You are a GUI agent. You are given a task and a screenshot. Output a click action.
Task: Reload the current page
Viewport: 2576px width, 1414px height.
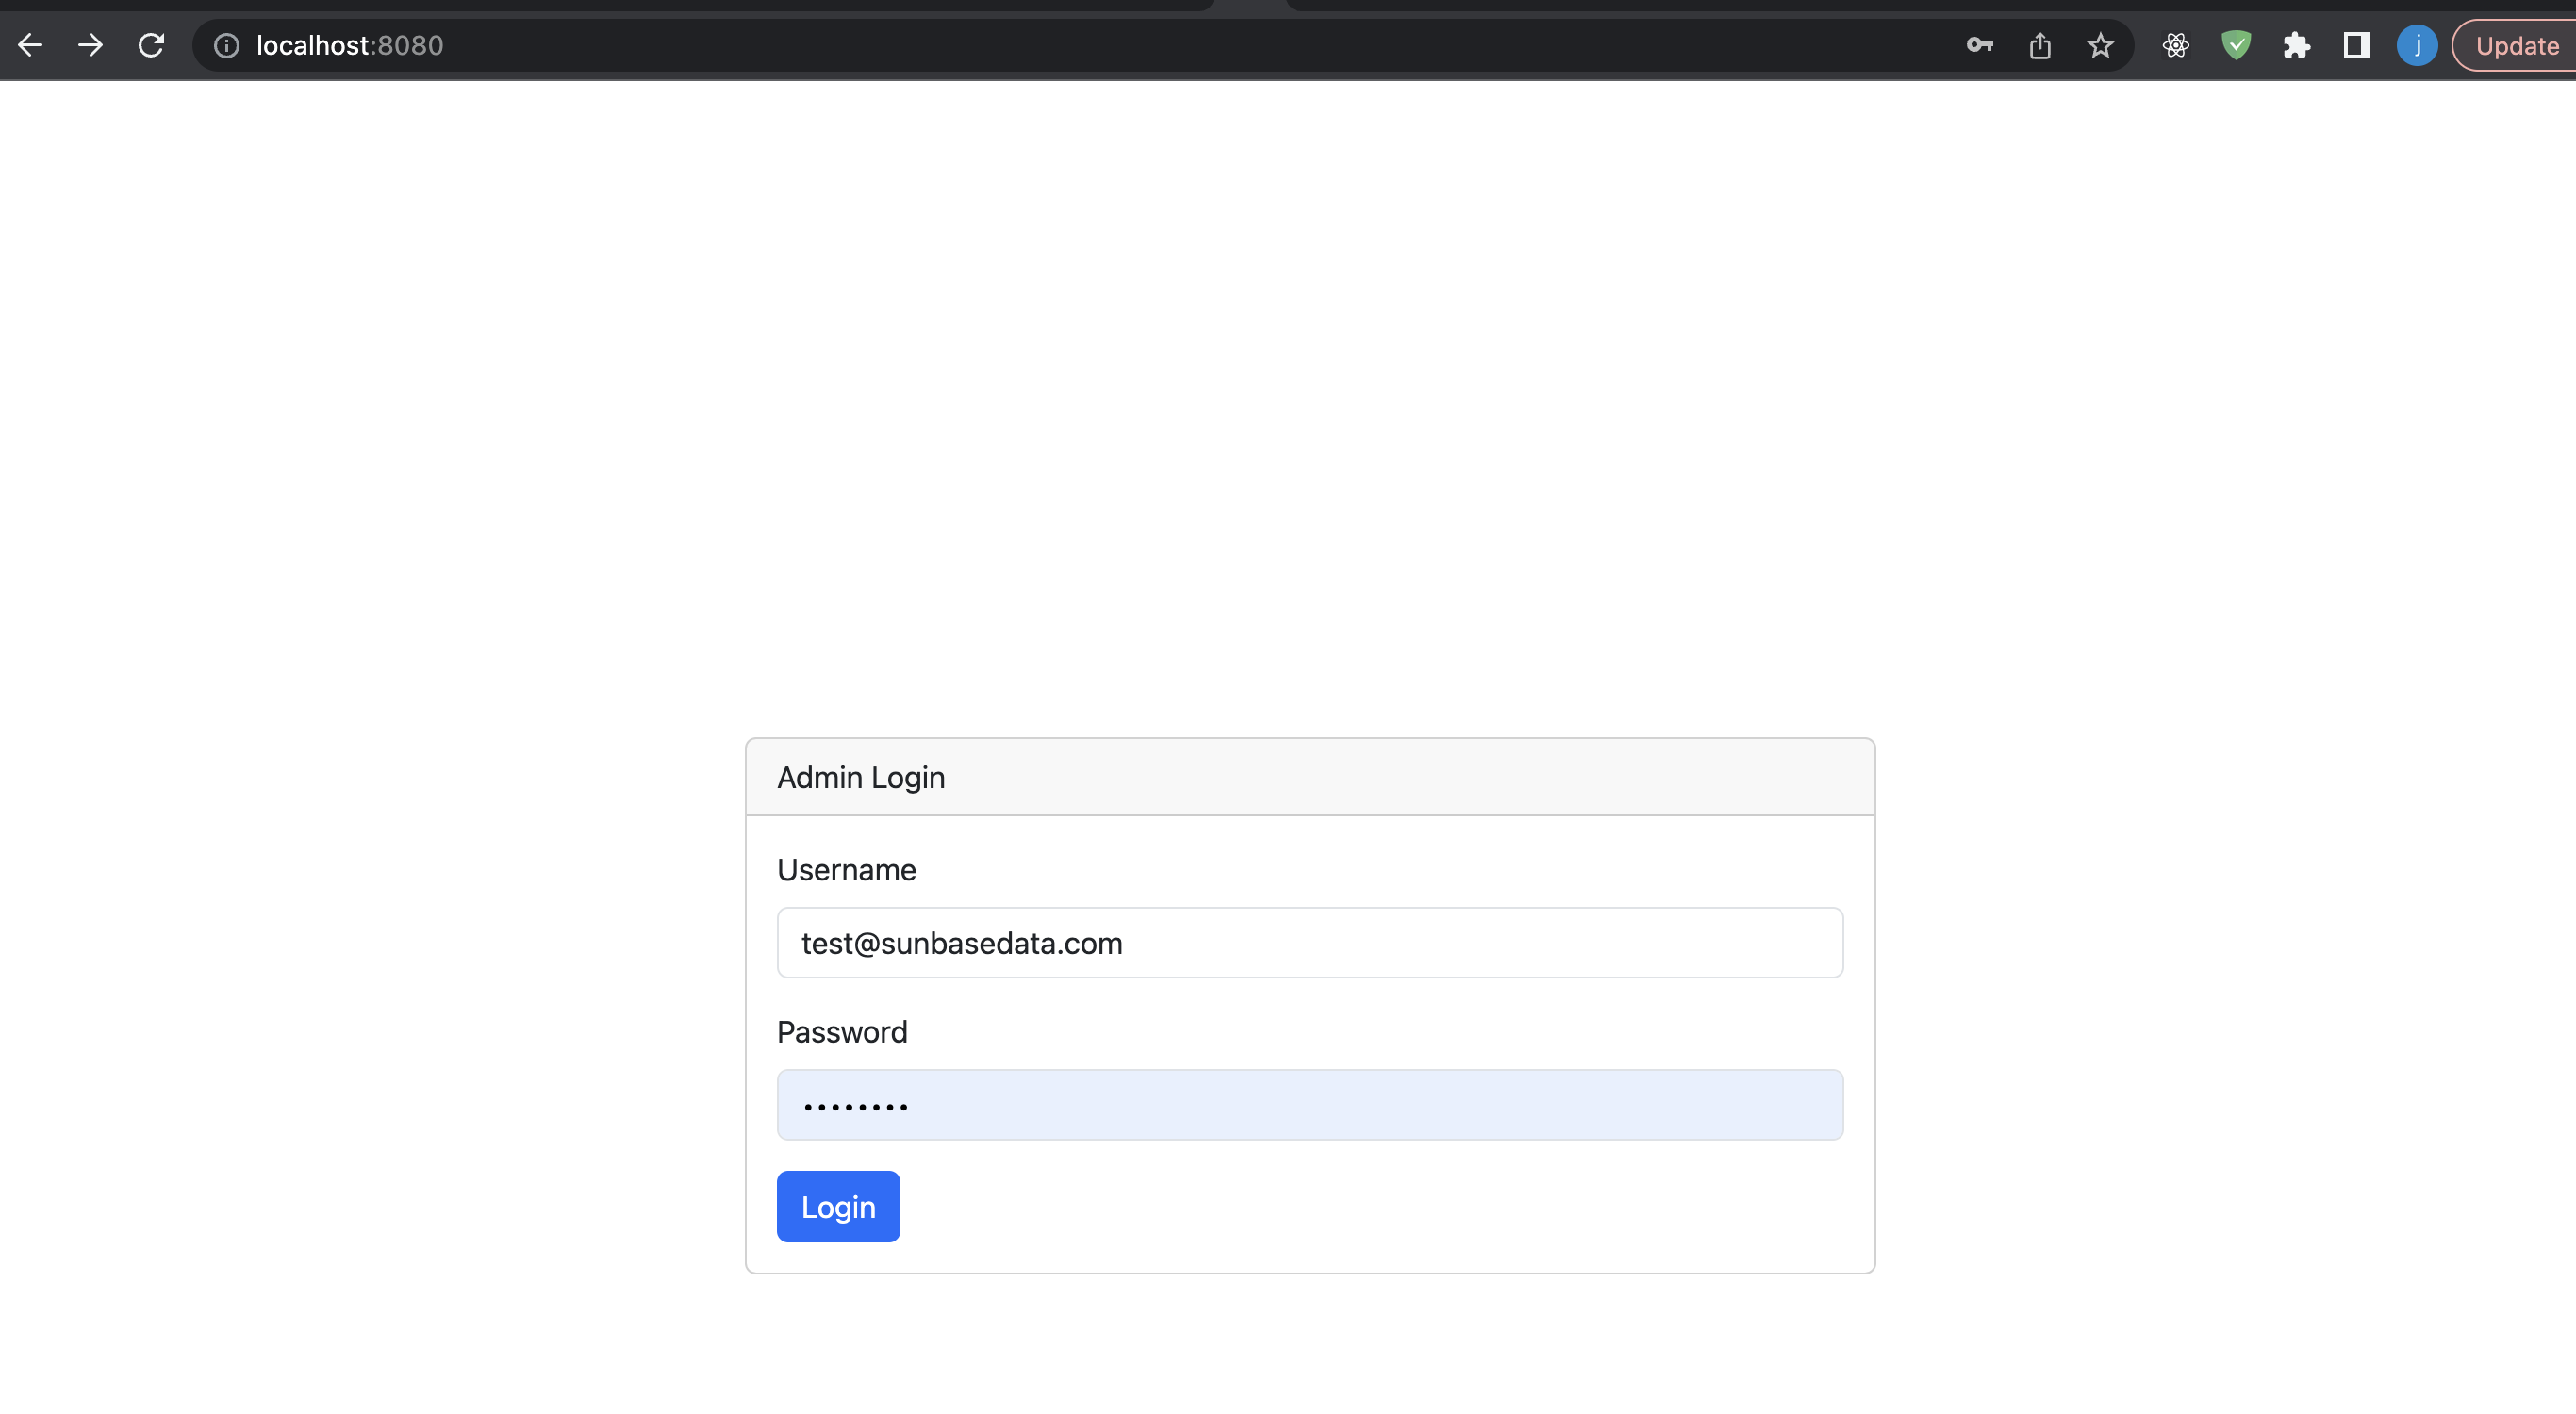tap(151, 45)
